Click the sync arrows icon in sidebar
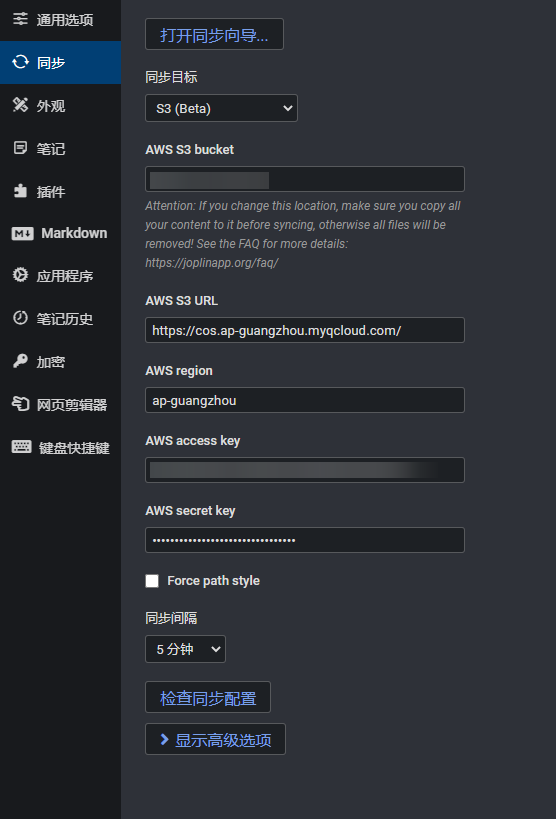 coord(20,62)
